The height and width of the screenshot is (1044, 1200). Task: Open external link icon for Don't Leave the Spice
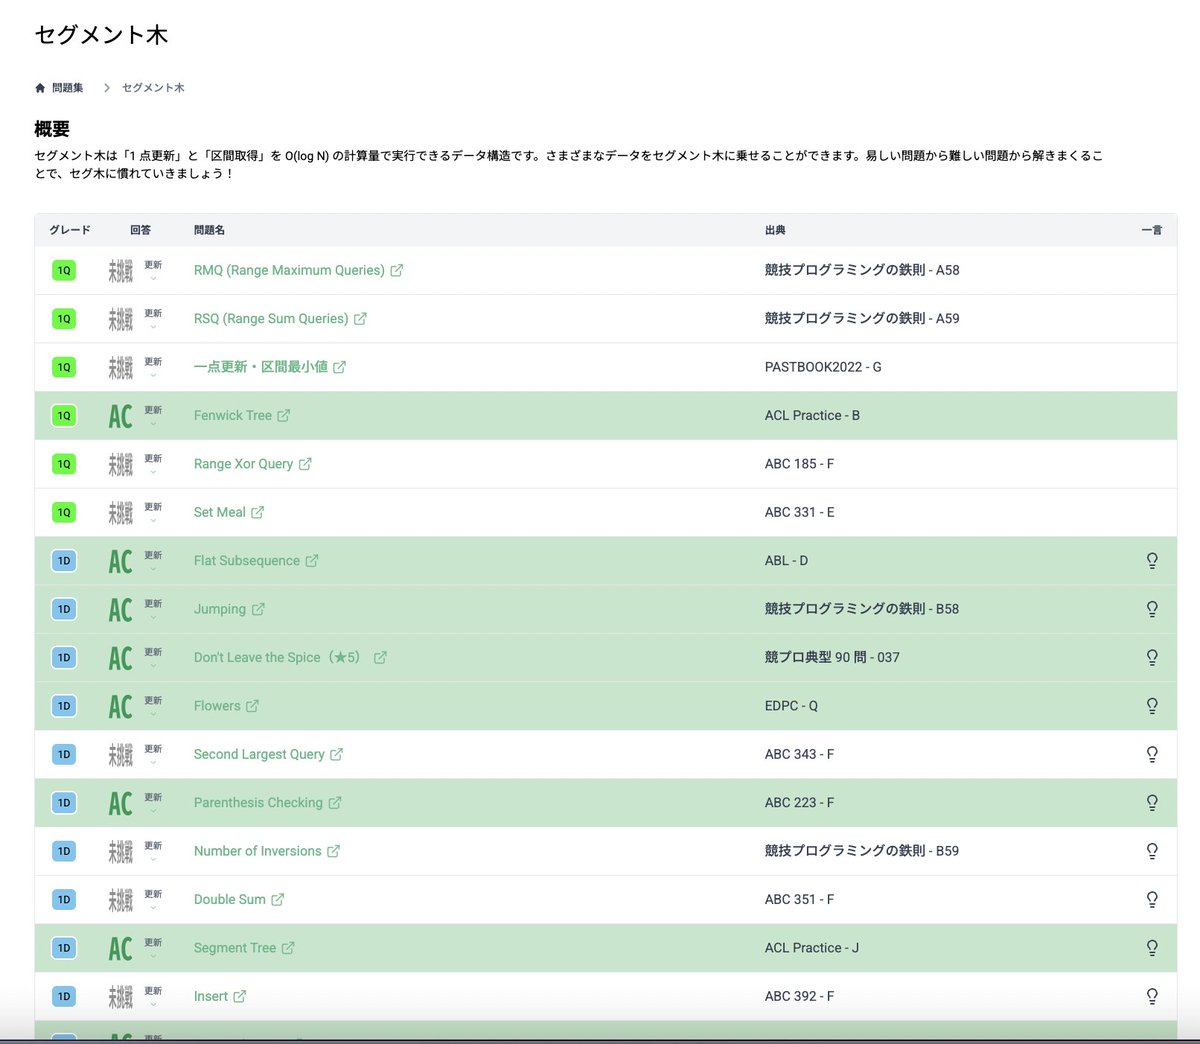[380, 658]
